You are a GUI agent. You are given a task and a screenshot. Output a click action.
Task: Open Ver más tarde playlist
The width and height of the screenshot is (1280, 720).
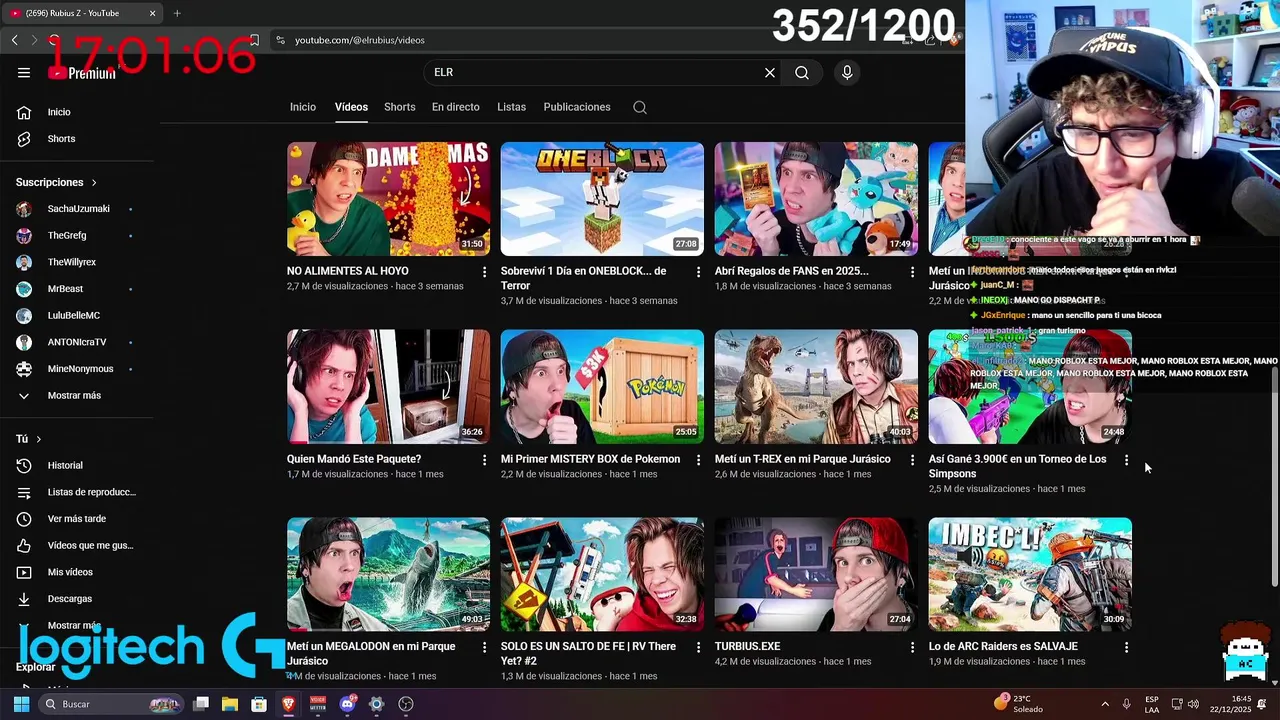[x=77, y=519]
